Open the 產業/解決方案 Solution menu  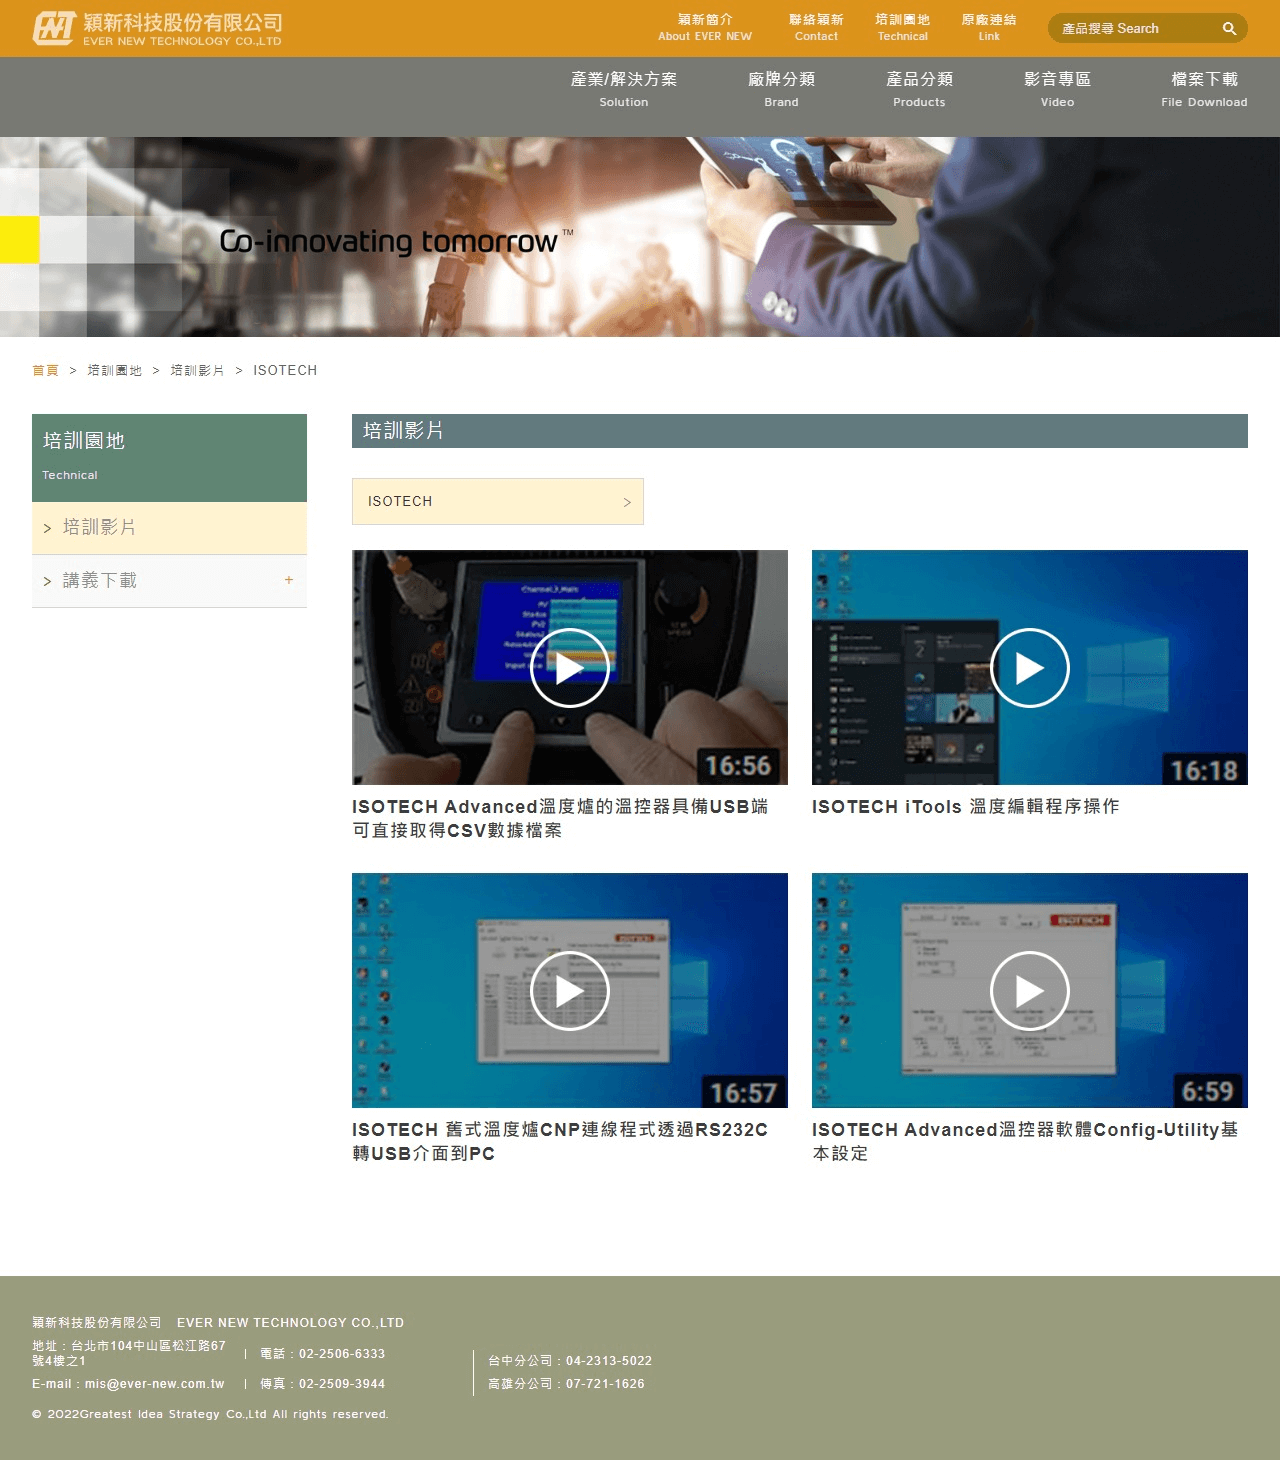click(624, 88)
